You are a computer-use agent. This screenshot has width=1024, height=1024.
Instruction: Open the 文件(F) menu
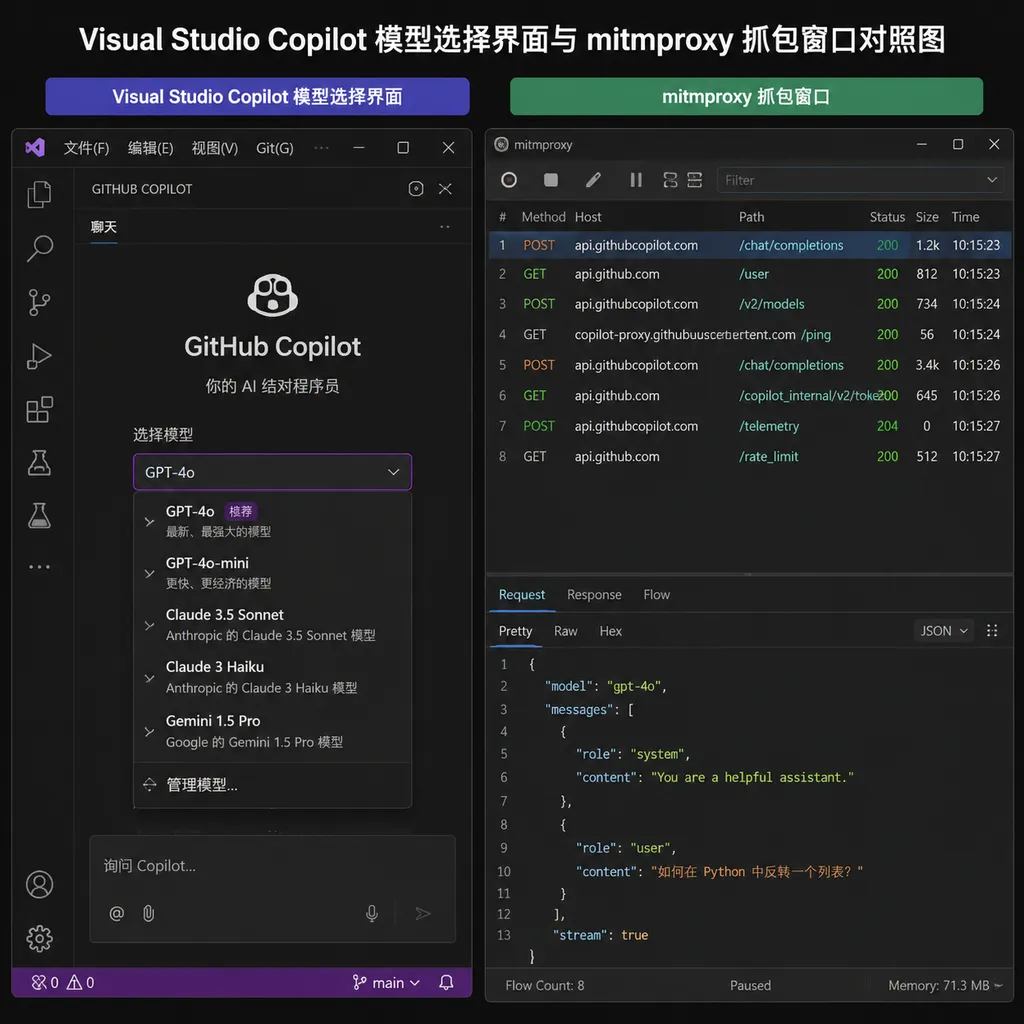(x=86, y=148)
